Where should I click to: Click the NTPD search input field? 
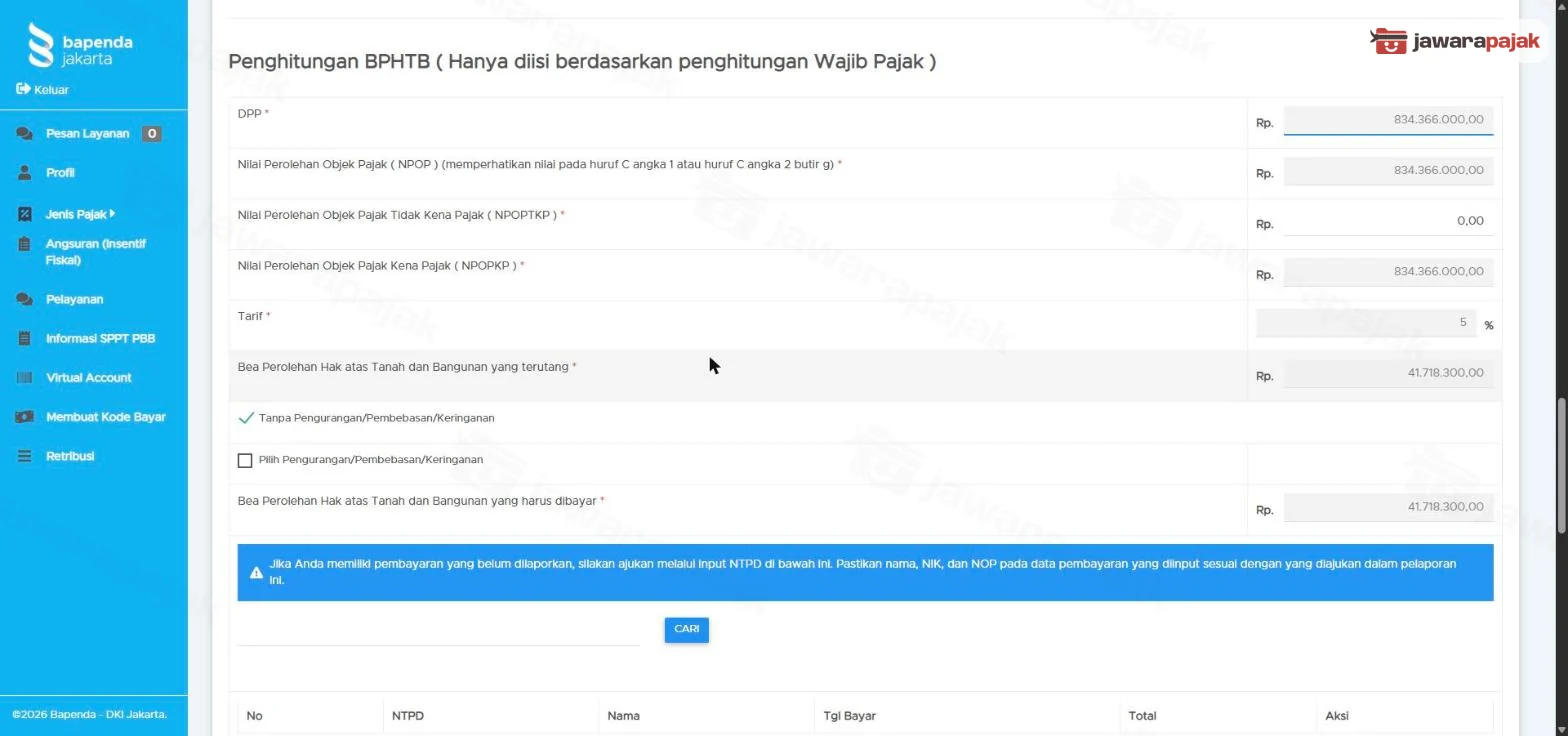click(438, 631)
